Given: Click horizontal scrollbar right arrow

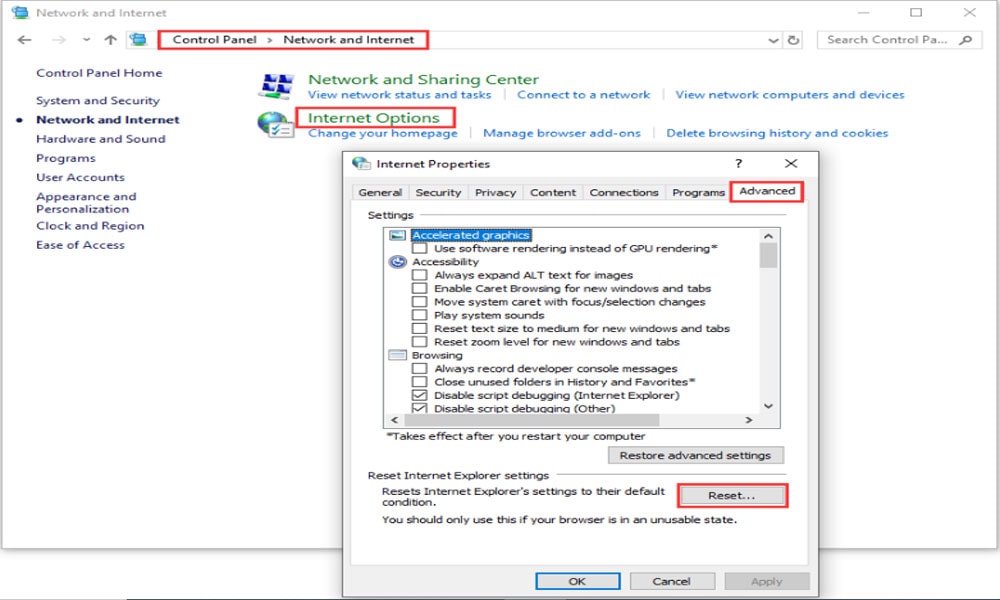Looking at the screenshot, I should point(749,420).
